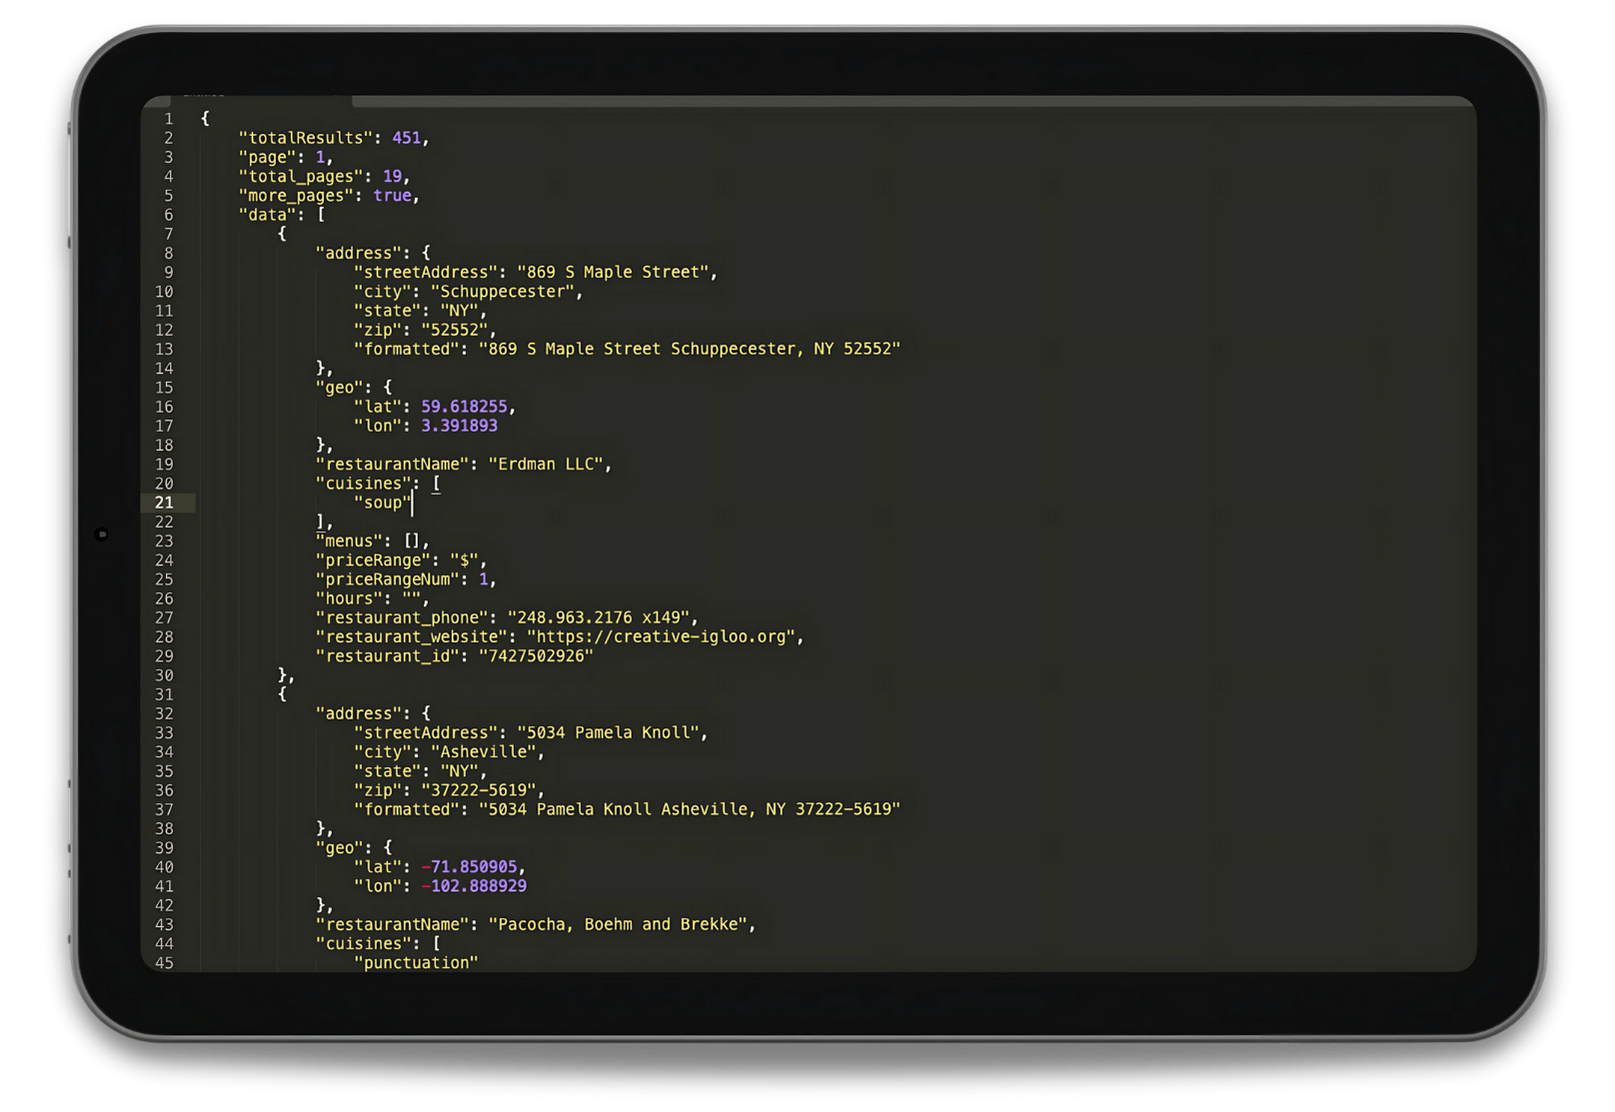Click line number 1 in the gutter
The height and width of the screenshot is (1112, 1615).
pos(168,119)
